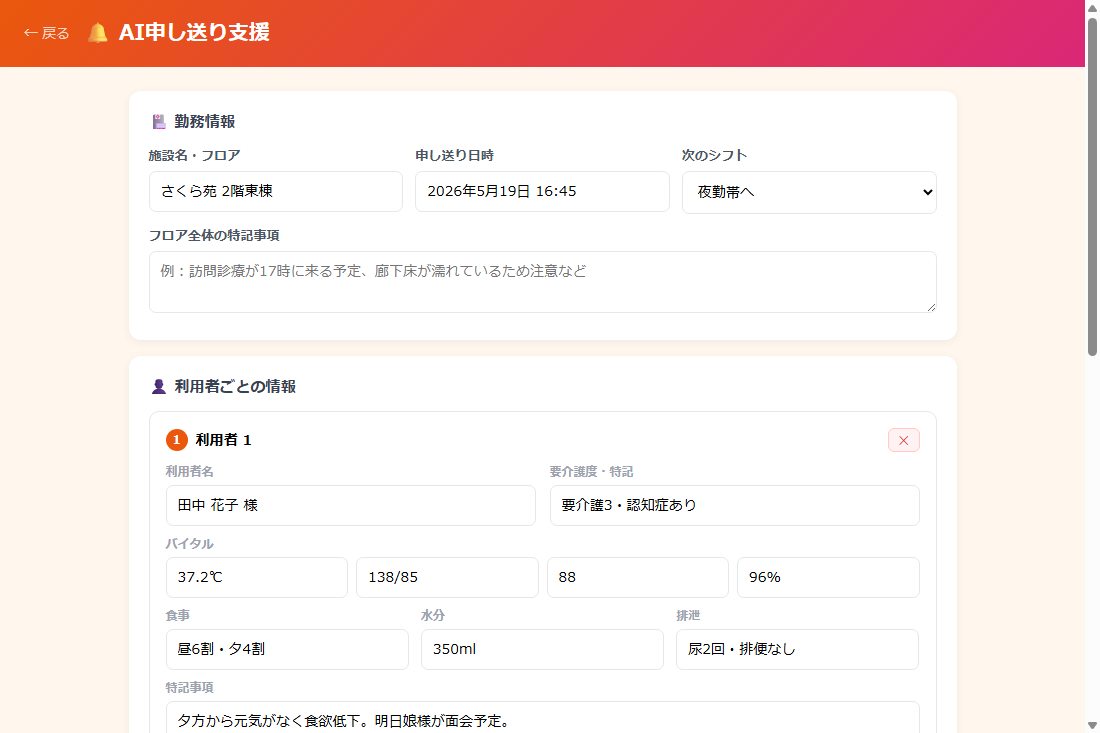This screenshot has height=733, width=1100.
Task: Click the ← 戻る back link
Action: 46,33
